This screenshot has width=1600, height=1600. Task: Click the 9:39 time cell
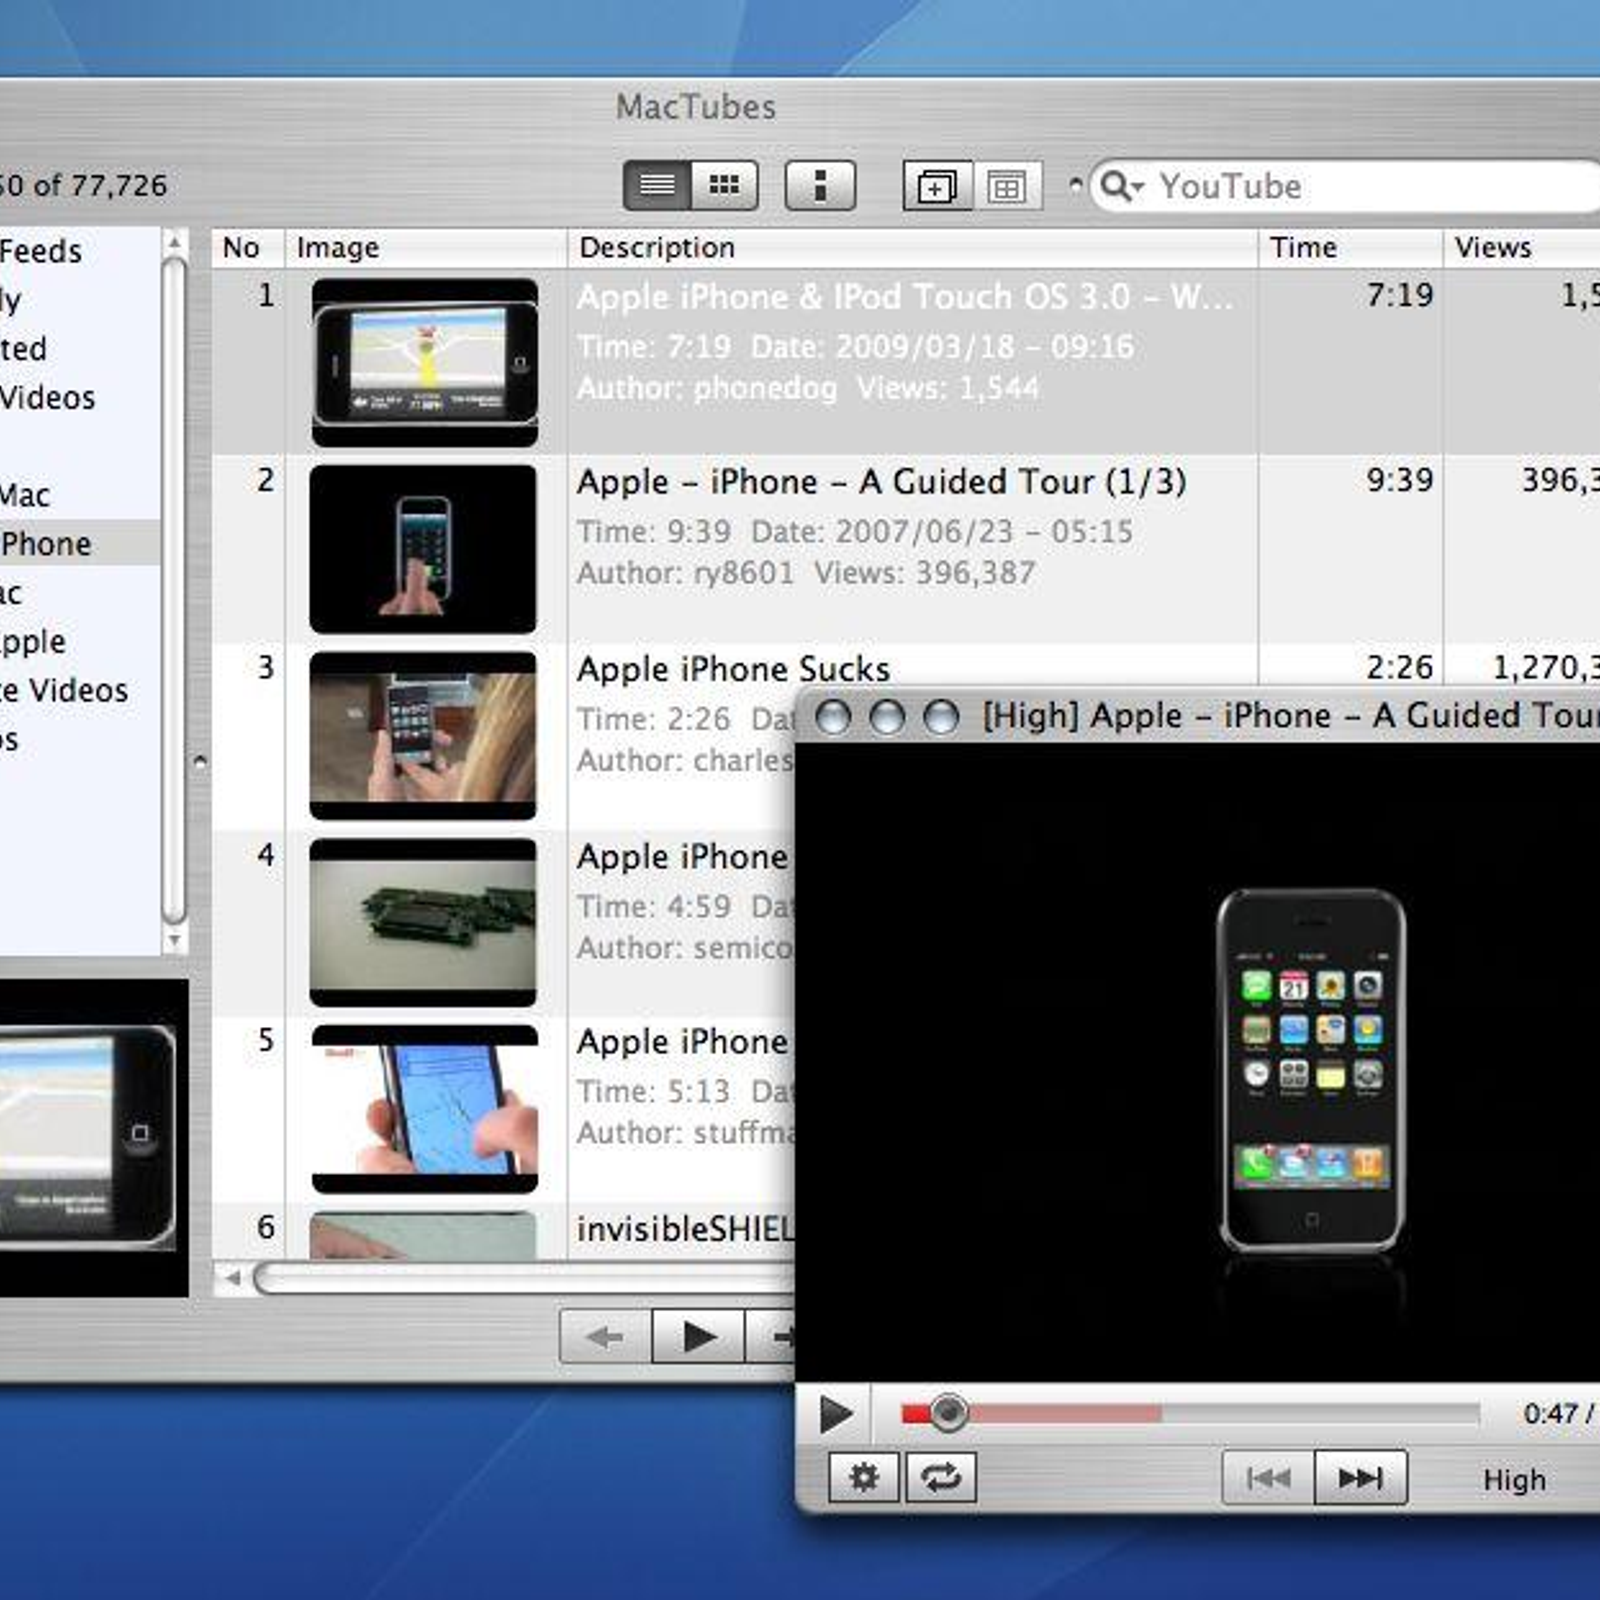1399,480
